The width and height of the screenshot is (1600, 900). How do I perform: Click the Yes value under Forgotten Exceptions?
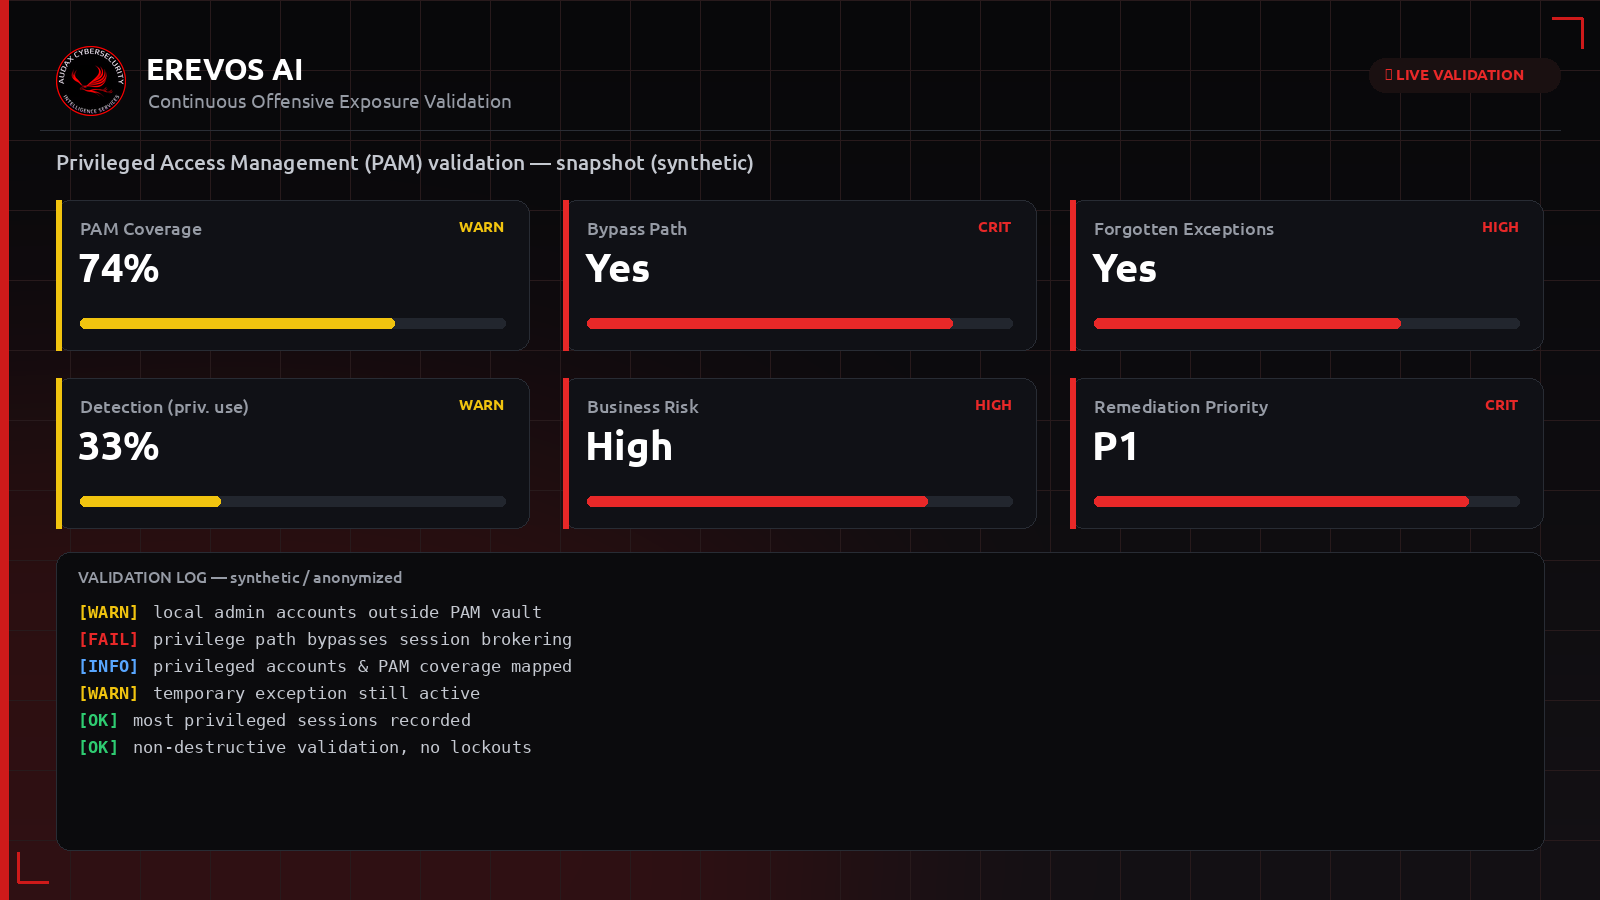(1125, 269)
